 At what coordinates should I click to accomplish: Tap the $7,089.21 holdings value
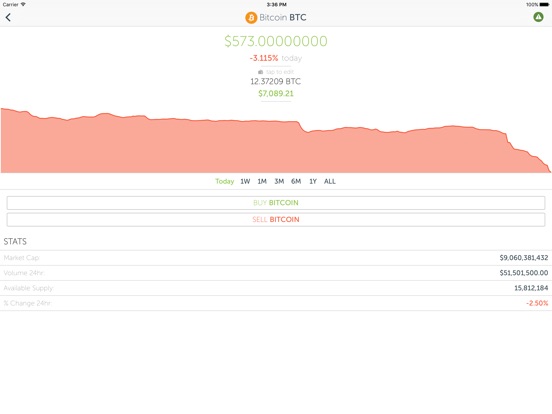(x=276, y=93)
